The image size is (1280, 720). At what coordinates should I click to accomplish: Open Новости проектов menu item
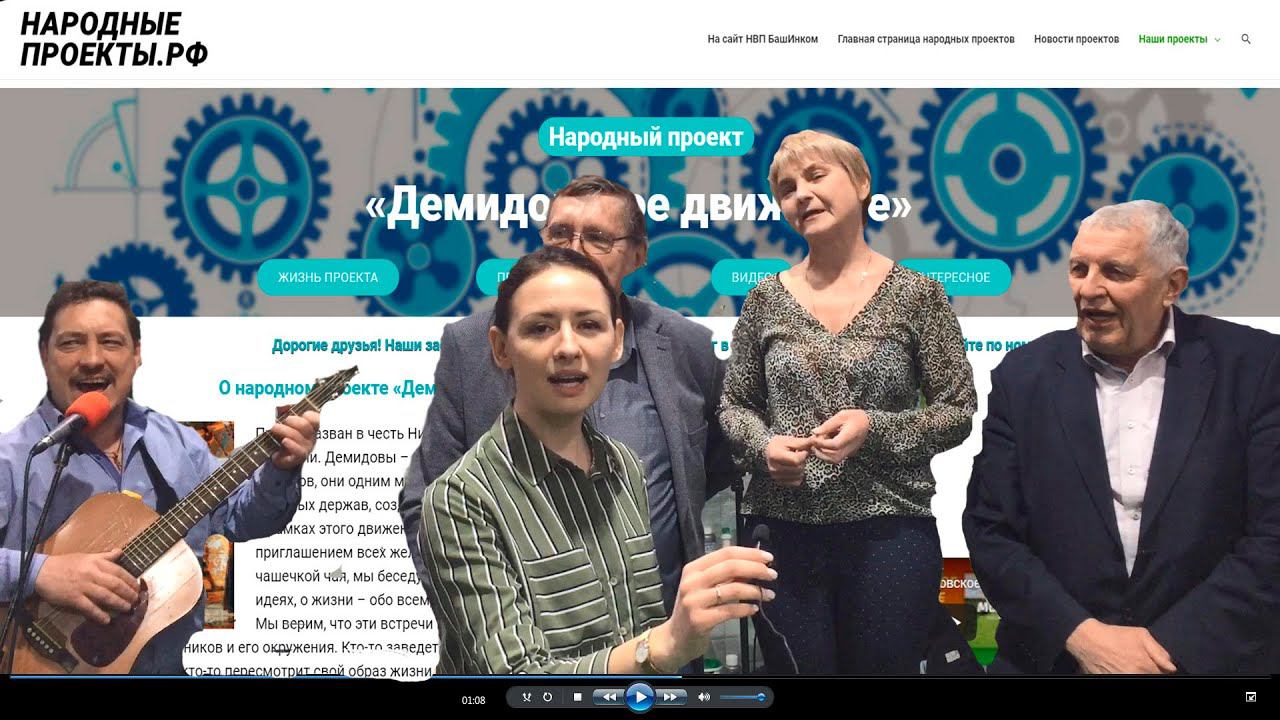pos(1076,39)
